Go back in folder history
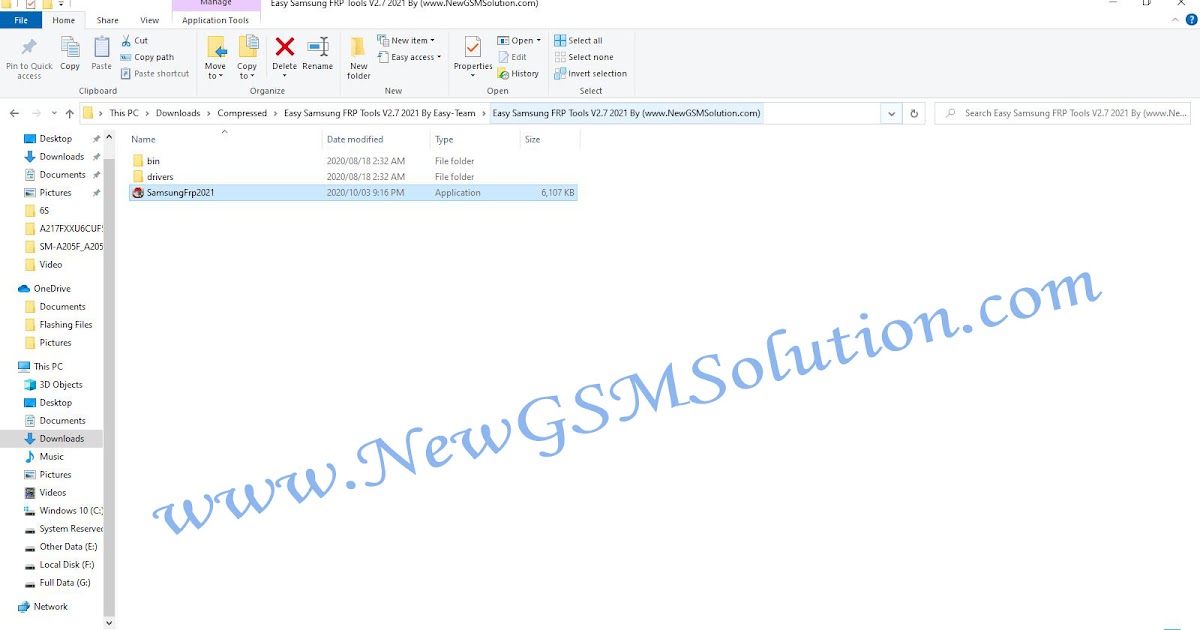Image resolution: width=1200 pixels, height=630 pixels. [x=16, y=114]
